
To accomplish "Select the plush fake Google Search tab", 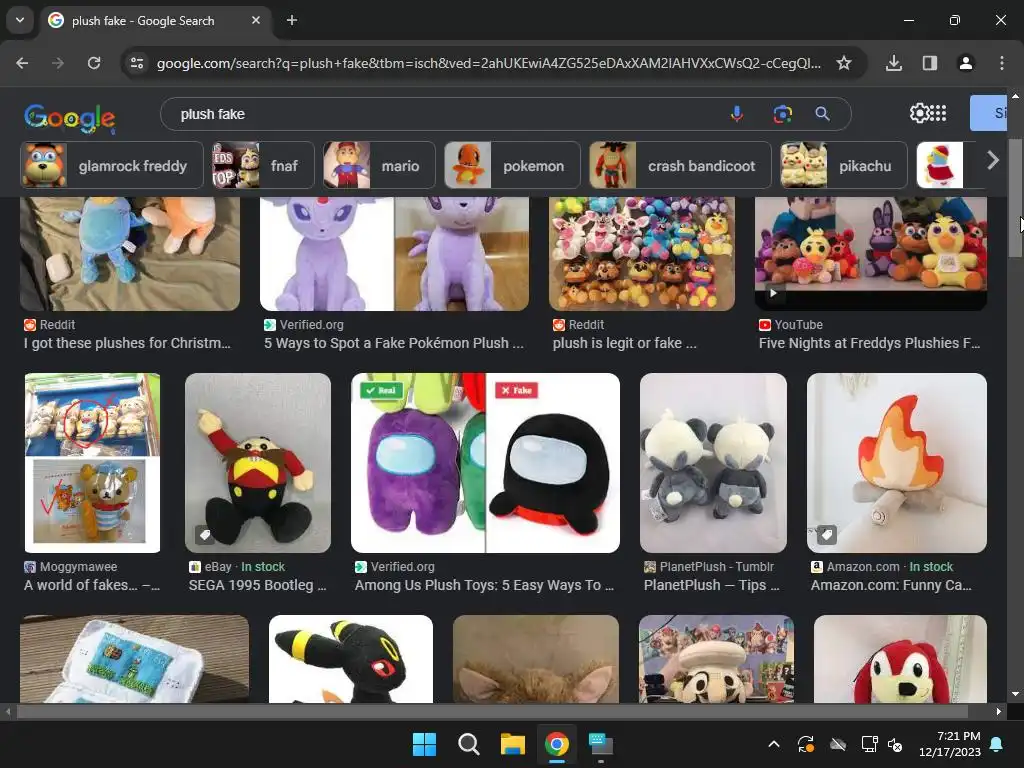I will (155, 20).
